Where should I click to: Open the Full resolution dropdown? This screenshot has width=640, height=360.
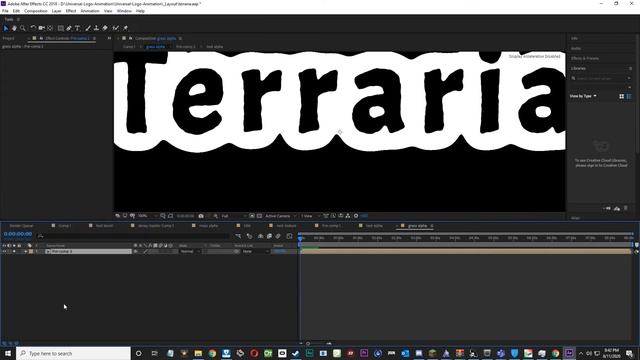(234, 216)
